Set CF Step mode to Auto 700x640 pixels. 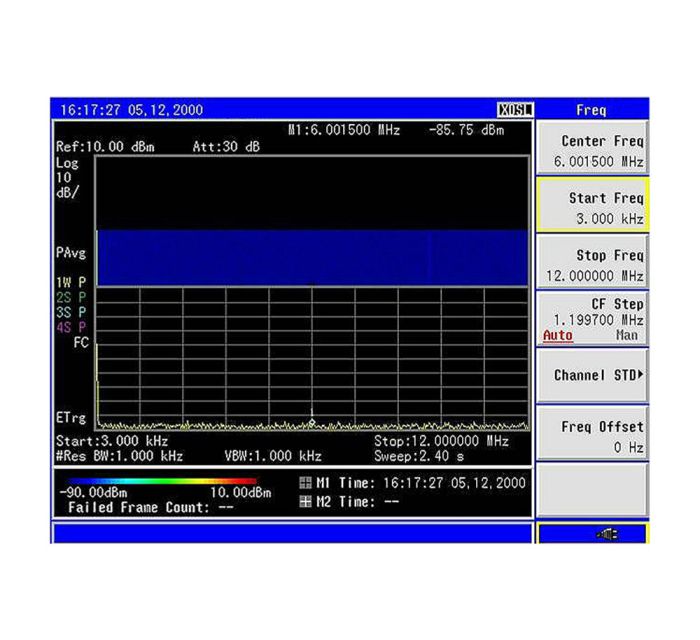click(x=558, y=335)
